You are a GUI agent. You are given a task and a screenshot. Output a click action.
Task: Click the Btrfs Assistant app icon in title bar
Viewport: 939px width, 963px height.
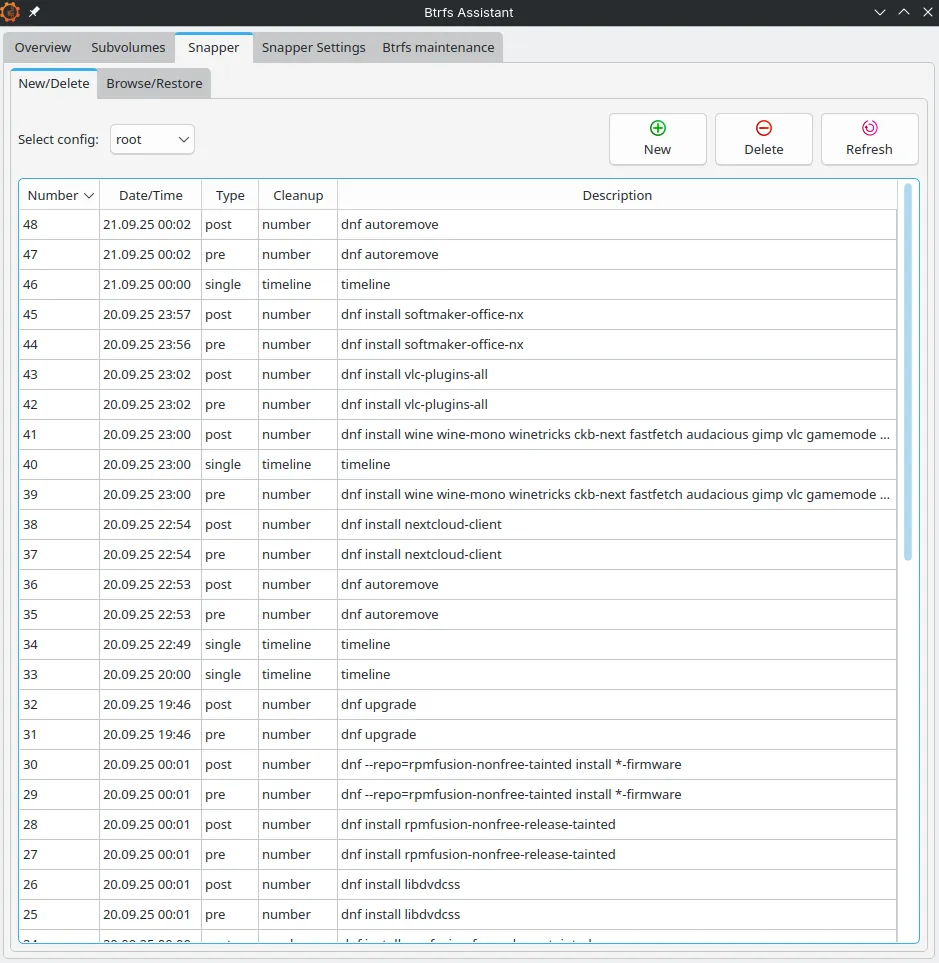tap(11, 12)
